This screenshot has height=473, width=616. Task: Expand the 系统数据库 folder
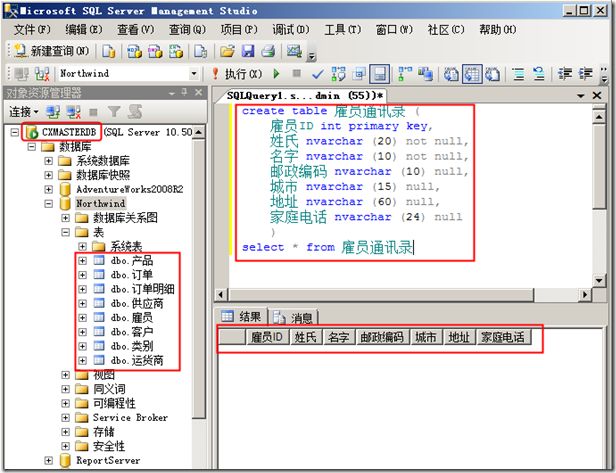coord(48,161)
